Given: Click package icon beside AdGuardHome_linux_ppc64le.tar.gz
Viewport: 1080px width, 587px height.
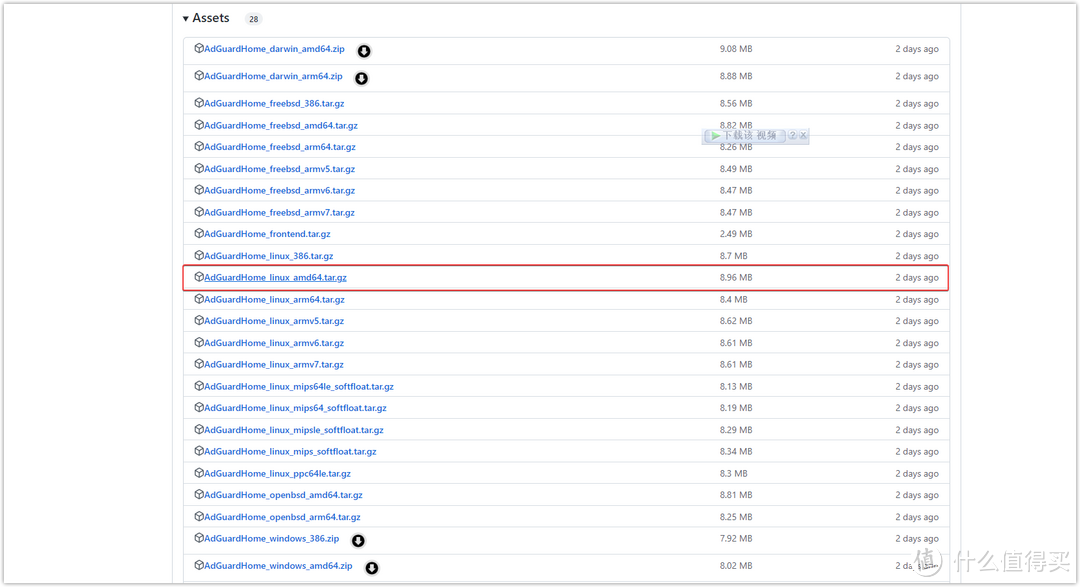Looking at the screenshot, I should coord(198,473).
